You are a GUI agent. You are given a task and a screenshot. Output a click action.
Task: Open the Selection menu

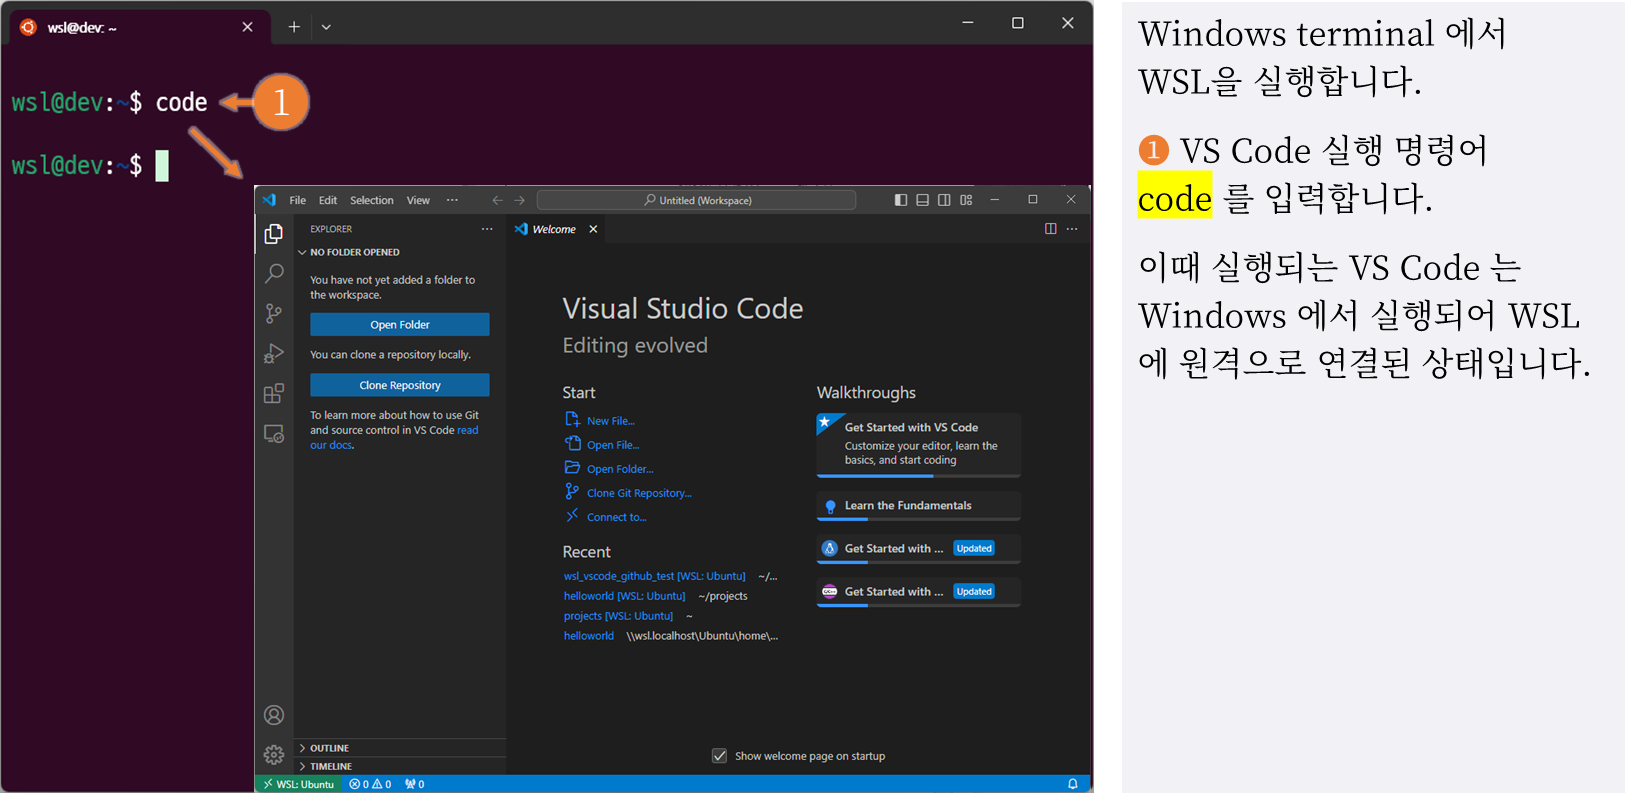coord(372,200)
